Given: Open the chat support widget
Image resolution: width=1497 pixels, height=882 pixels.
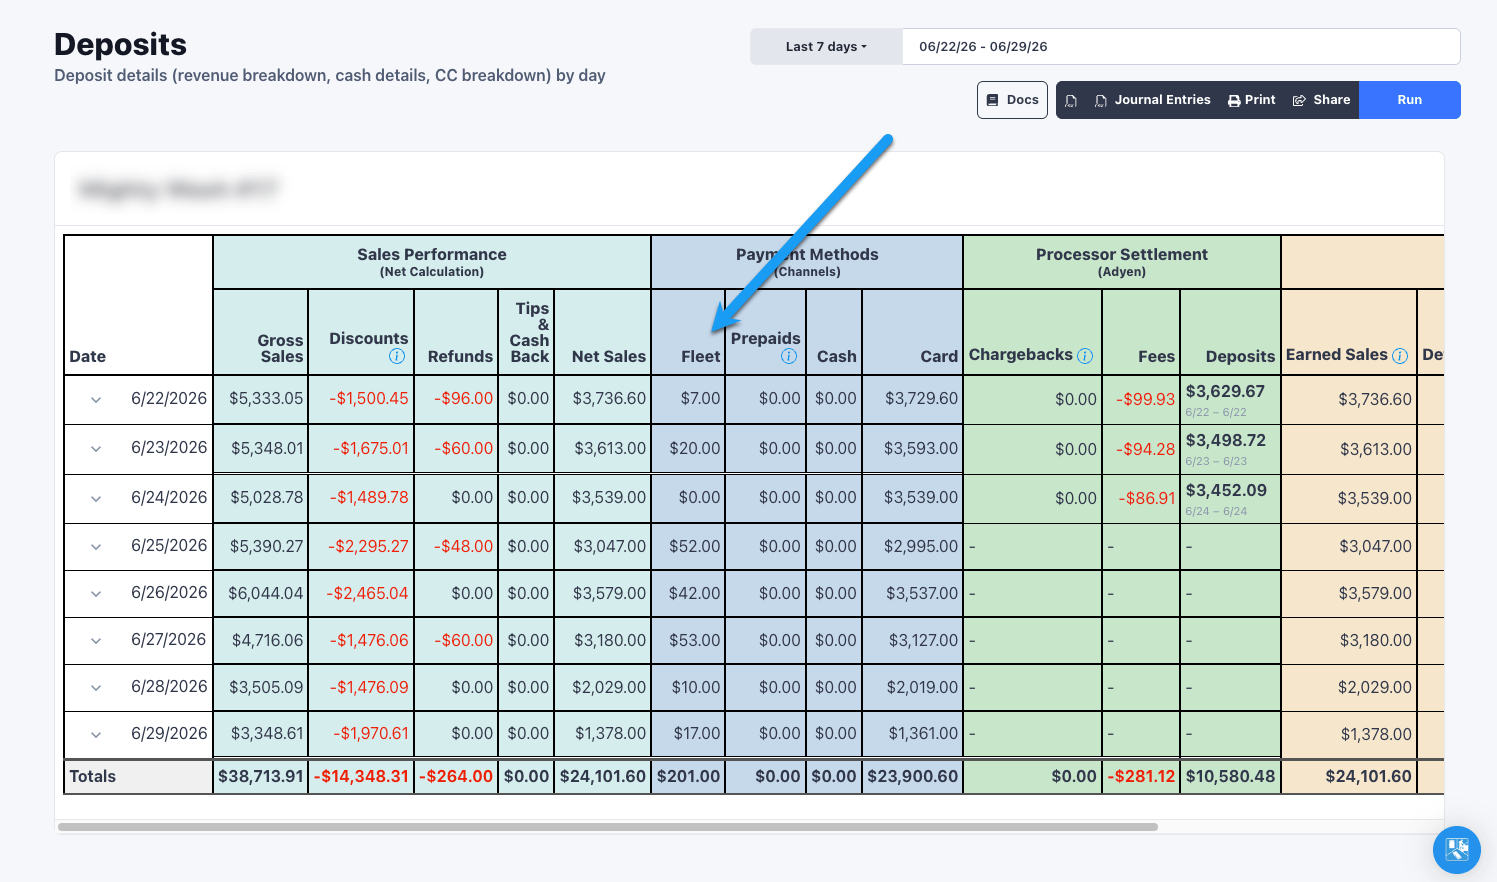Looking at the screenshot, I should click(1457, 850).
